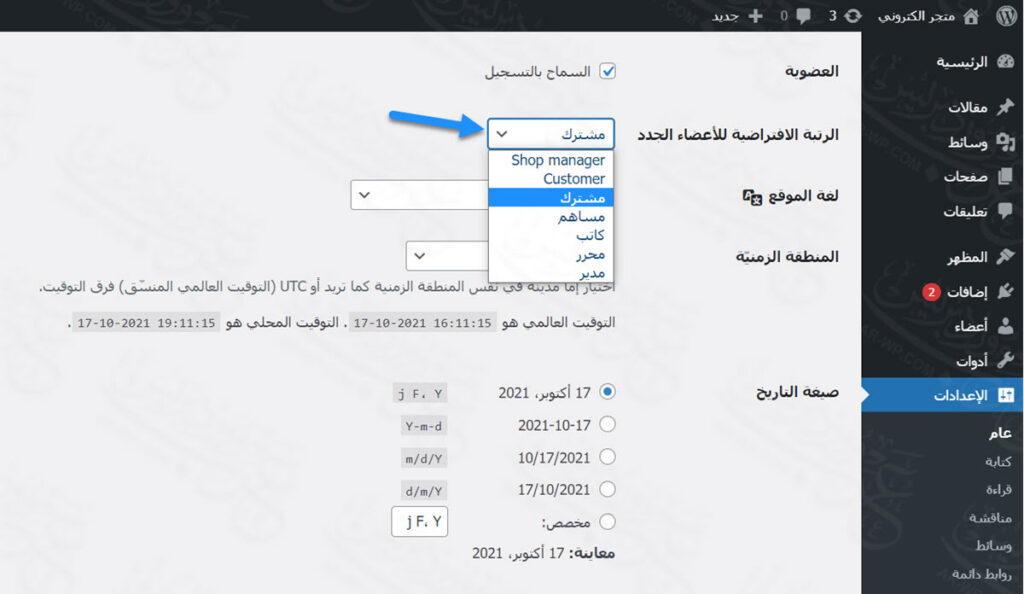1024x594 pixels.
Task: Open the plugins icon with badge 2
Action: pos(1005,292)
